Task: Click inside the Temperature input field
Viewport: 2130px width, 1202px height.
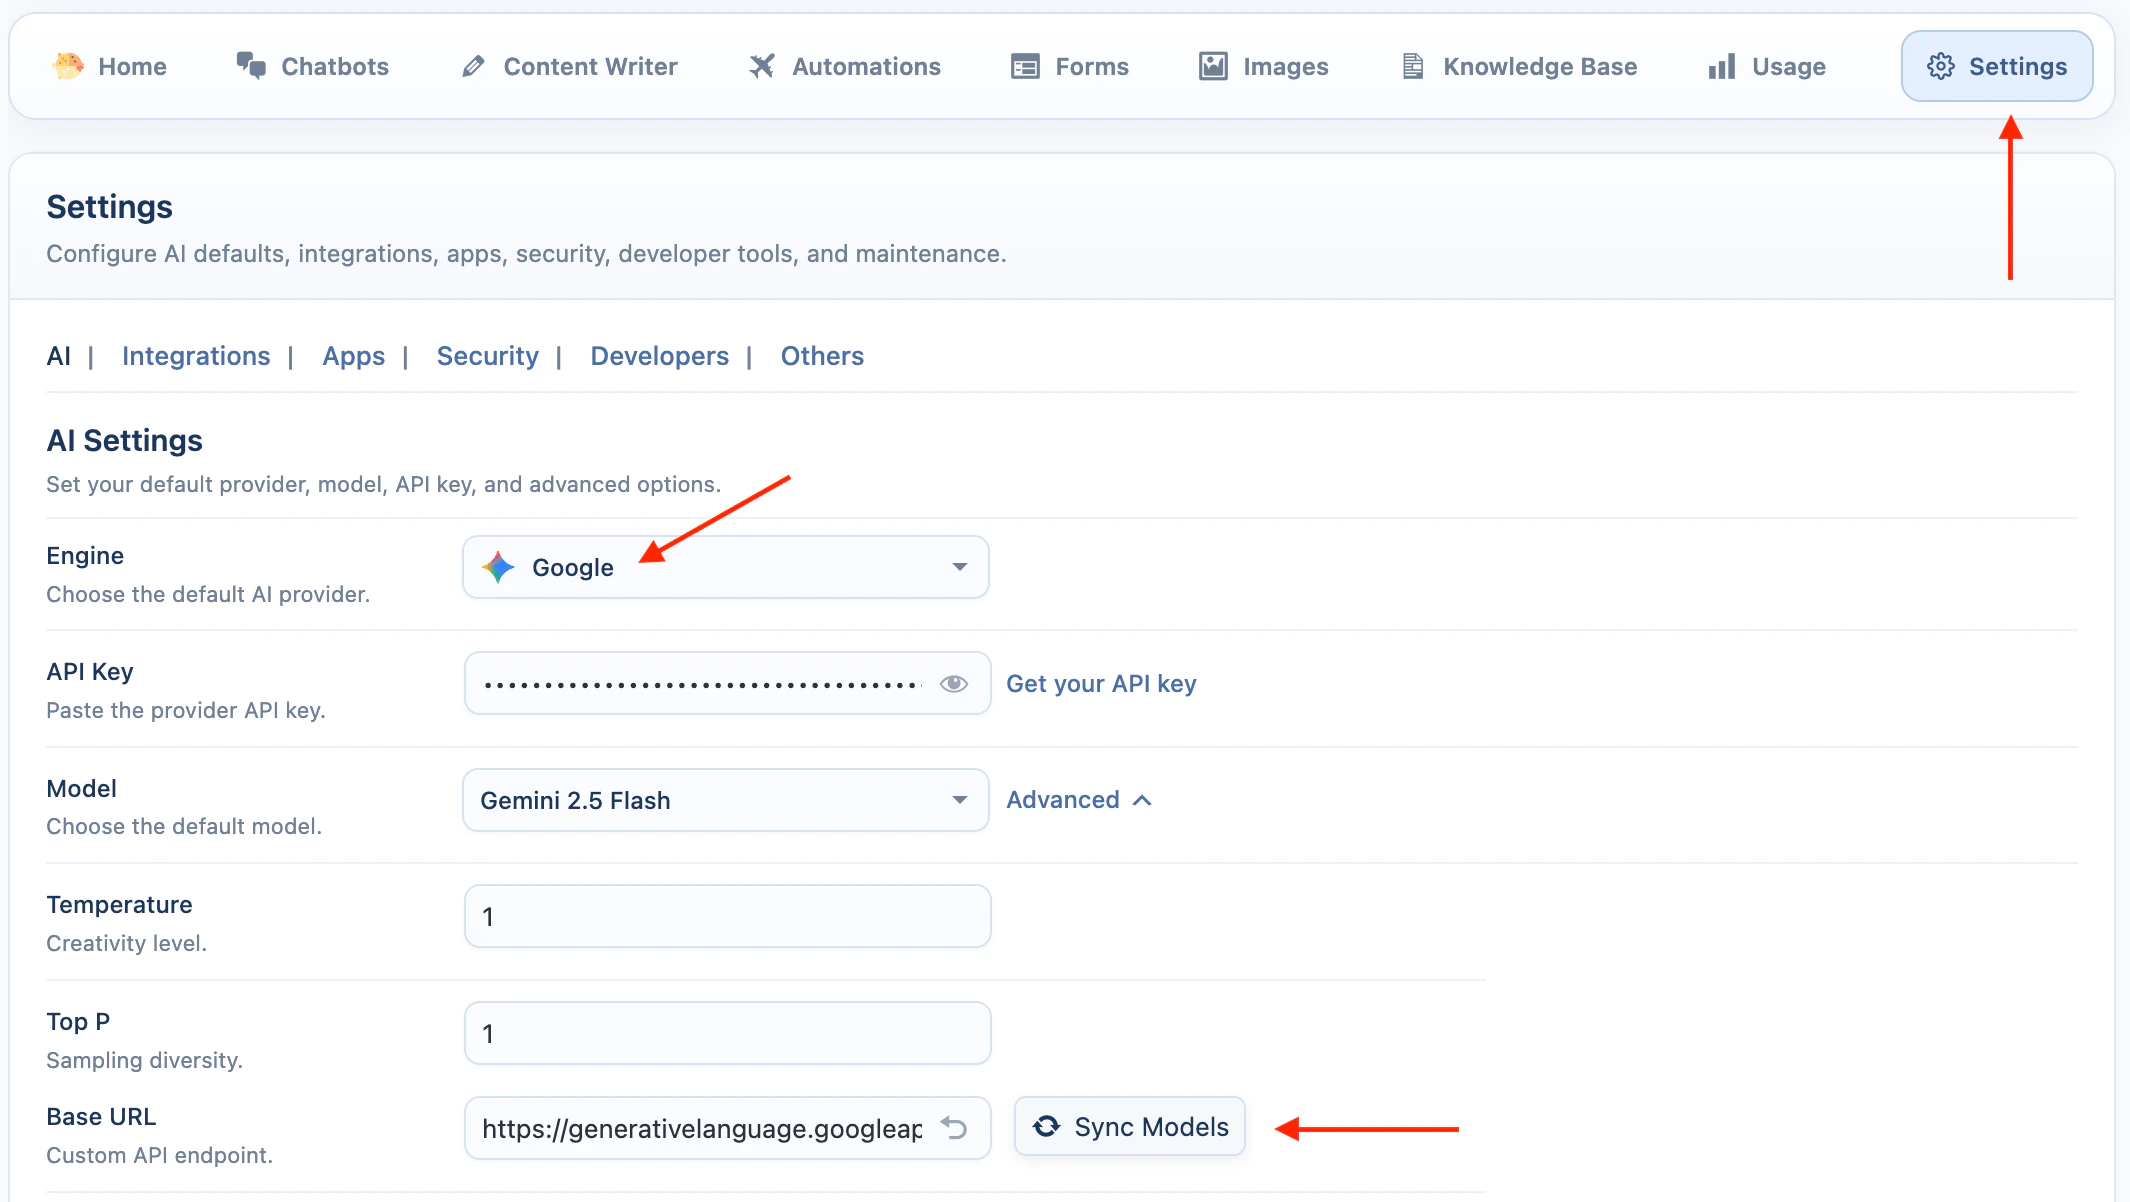Action: click(727, 915)
